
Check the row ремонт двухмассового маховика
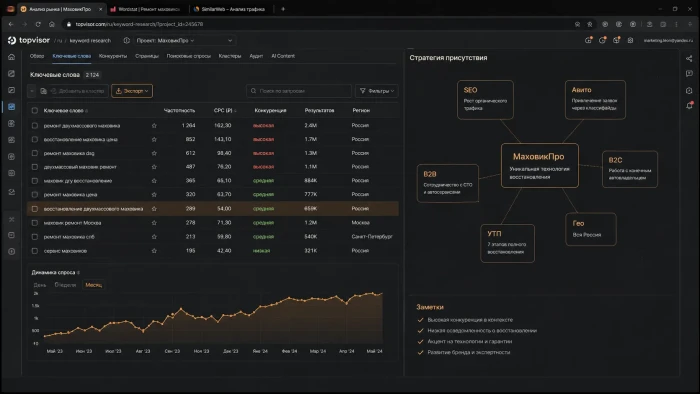click(34, 126)
